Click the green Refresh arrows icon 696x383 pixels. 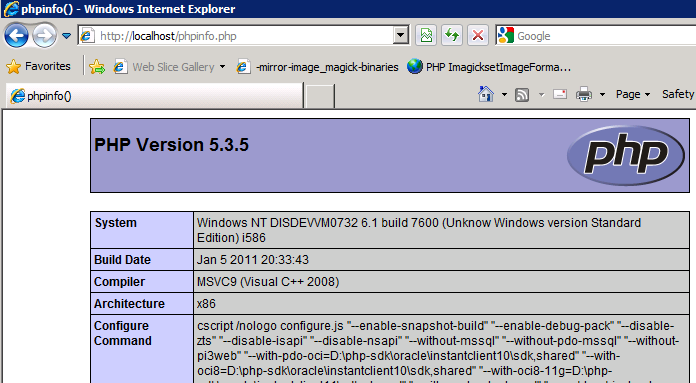coord(452,35)
